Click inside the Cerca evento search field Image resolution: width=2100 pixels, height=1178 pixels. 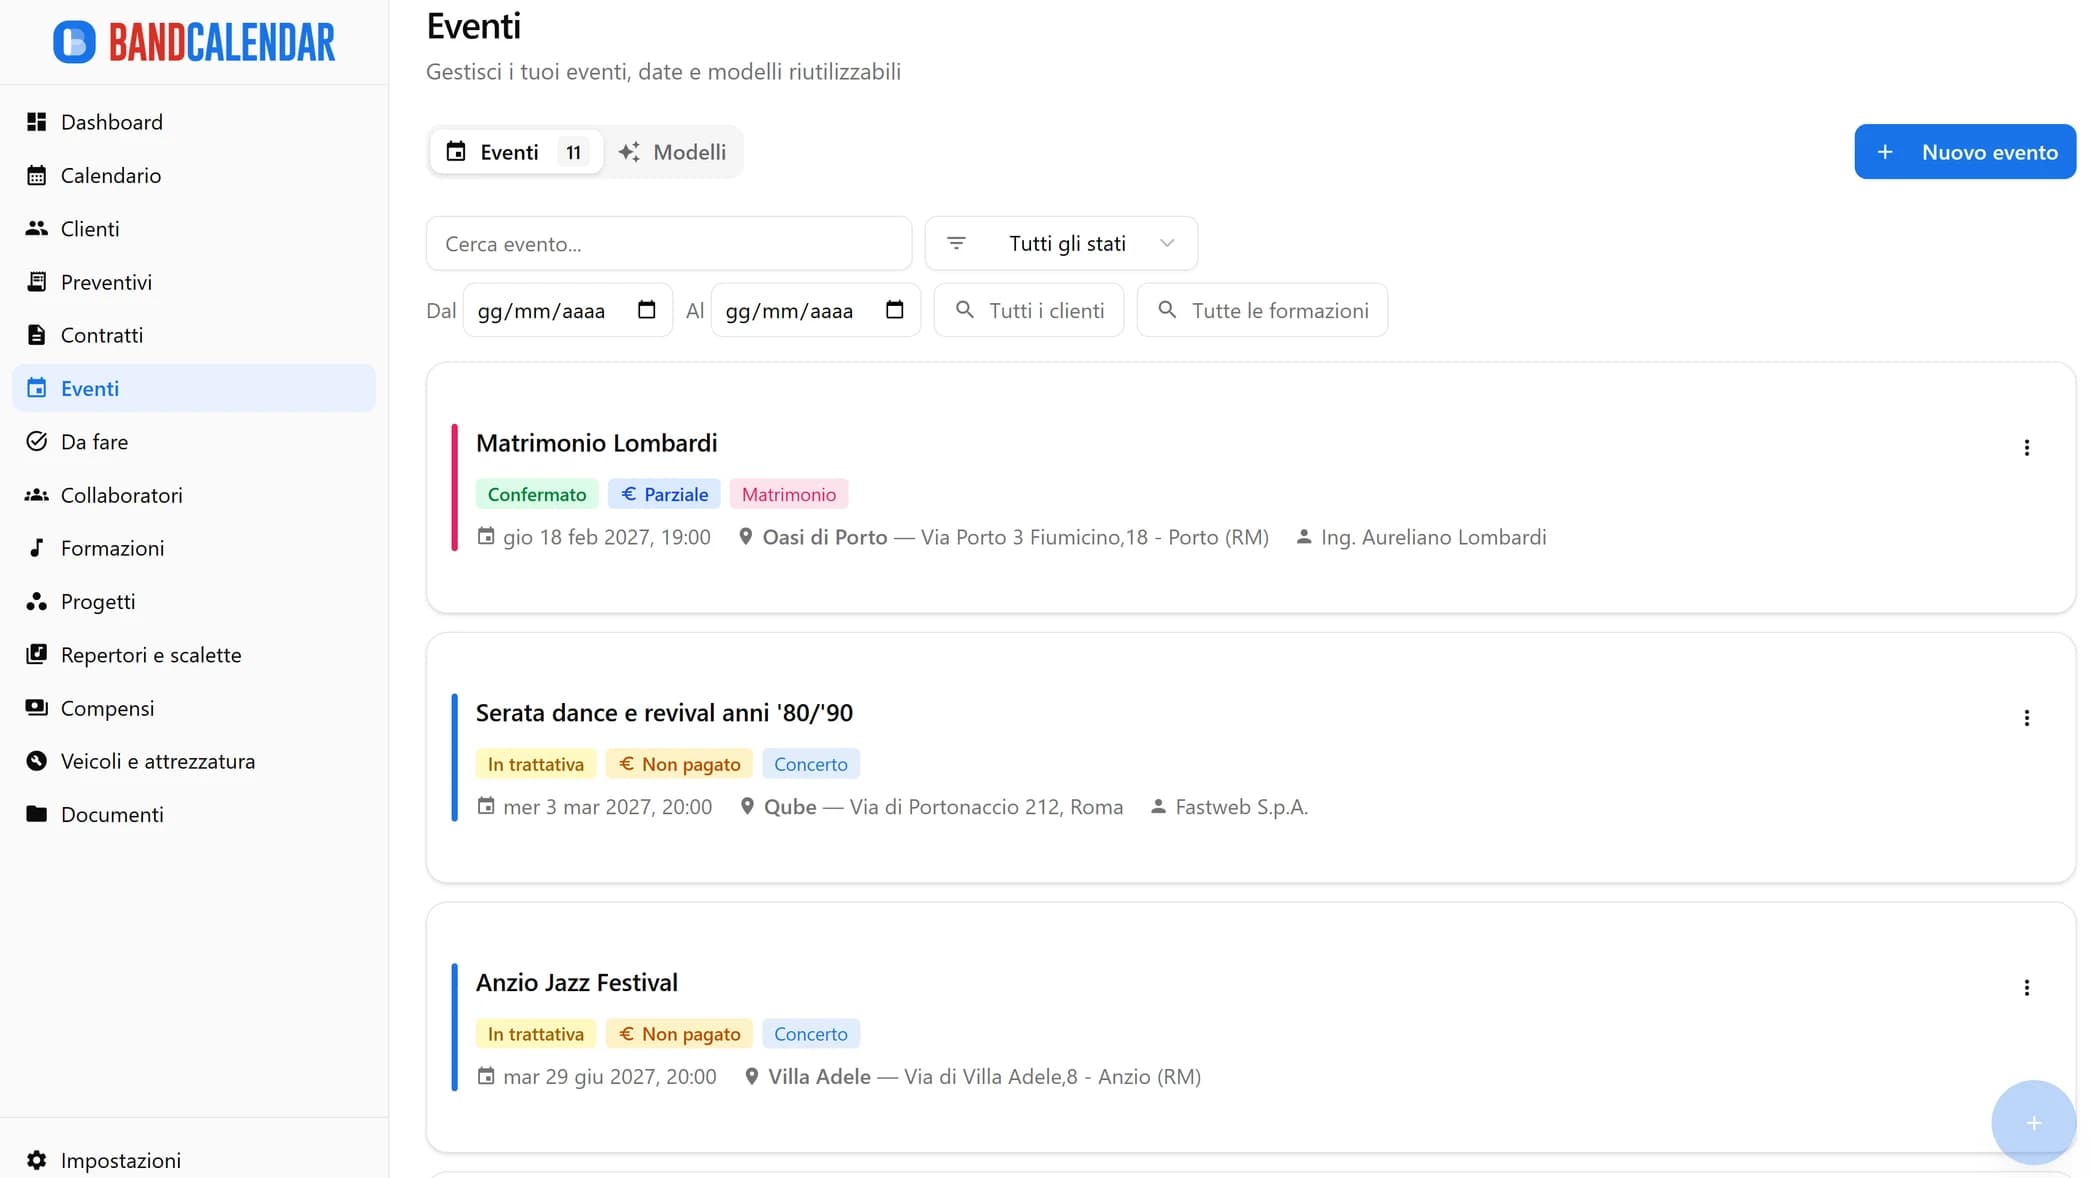tap(668, 243)
